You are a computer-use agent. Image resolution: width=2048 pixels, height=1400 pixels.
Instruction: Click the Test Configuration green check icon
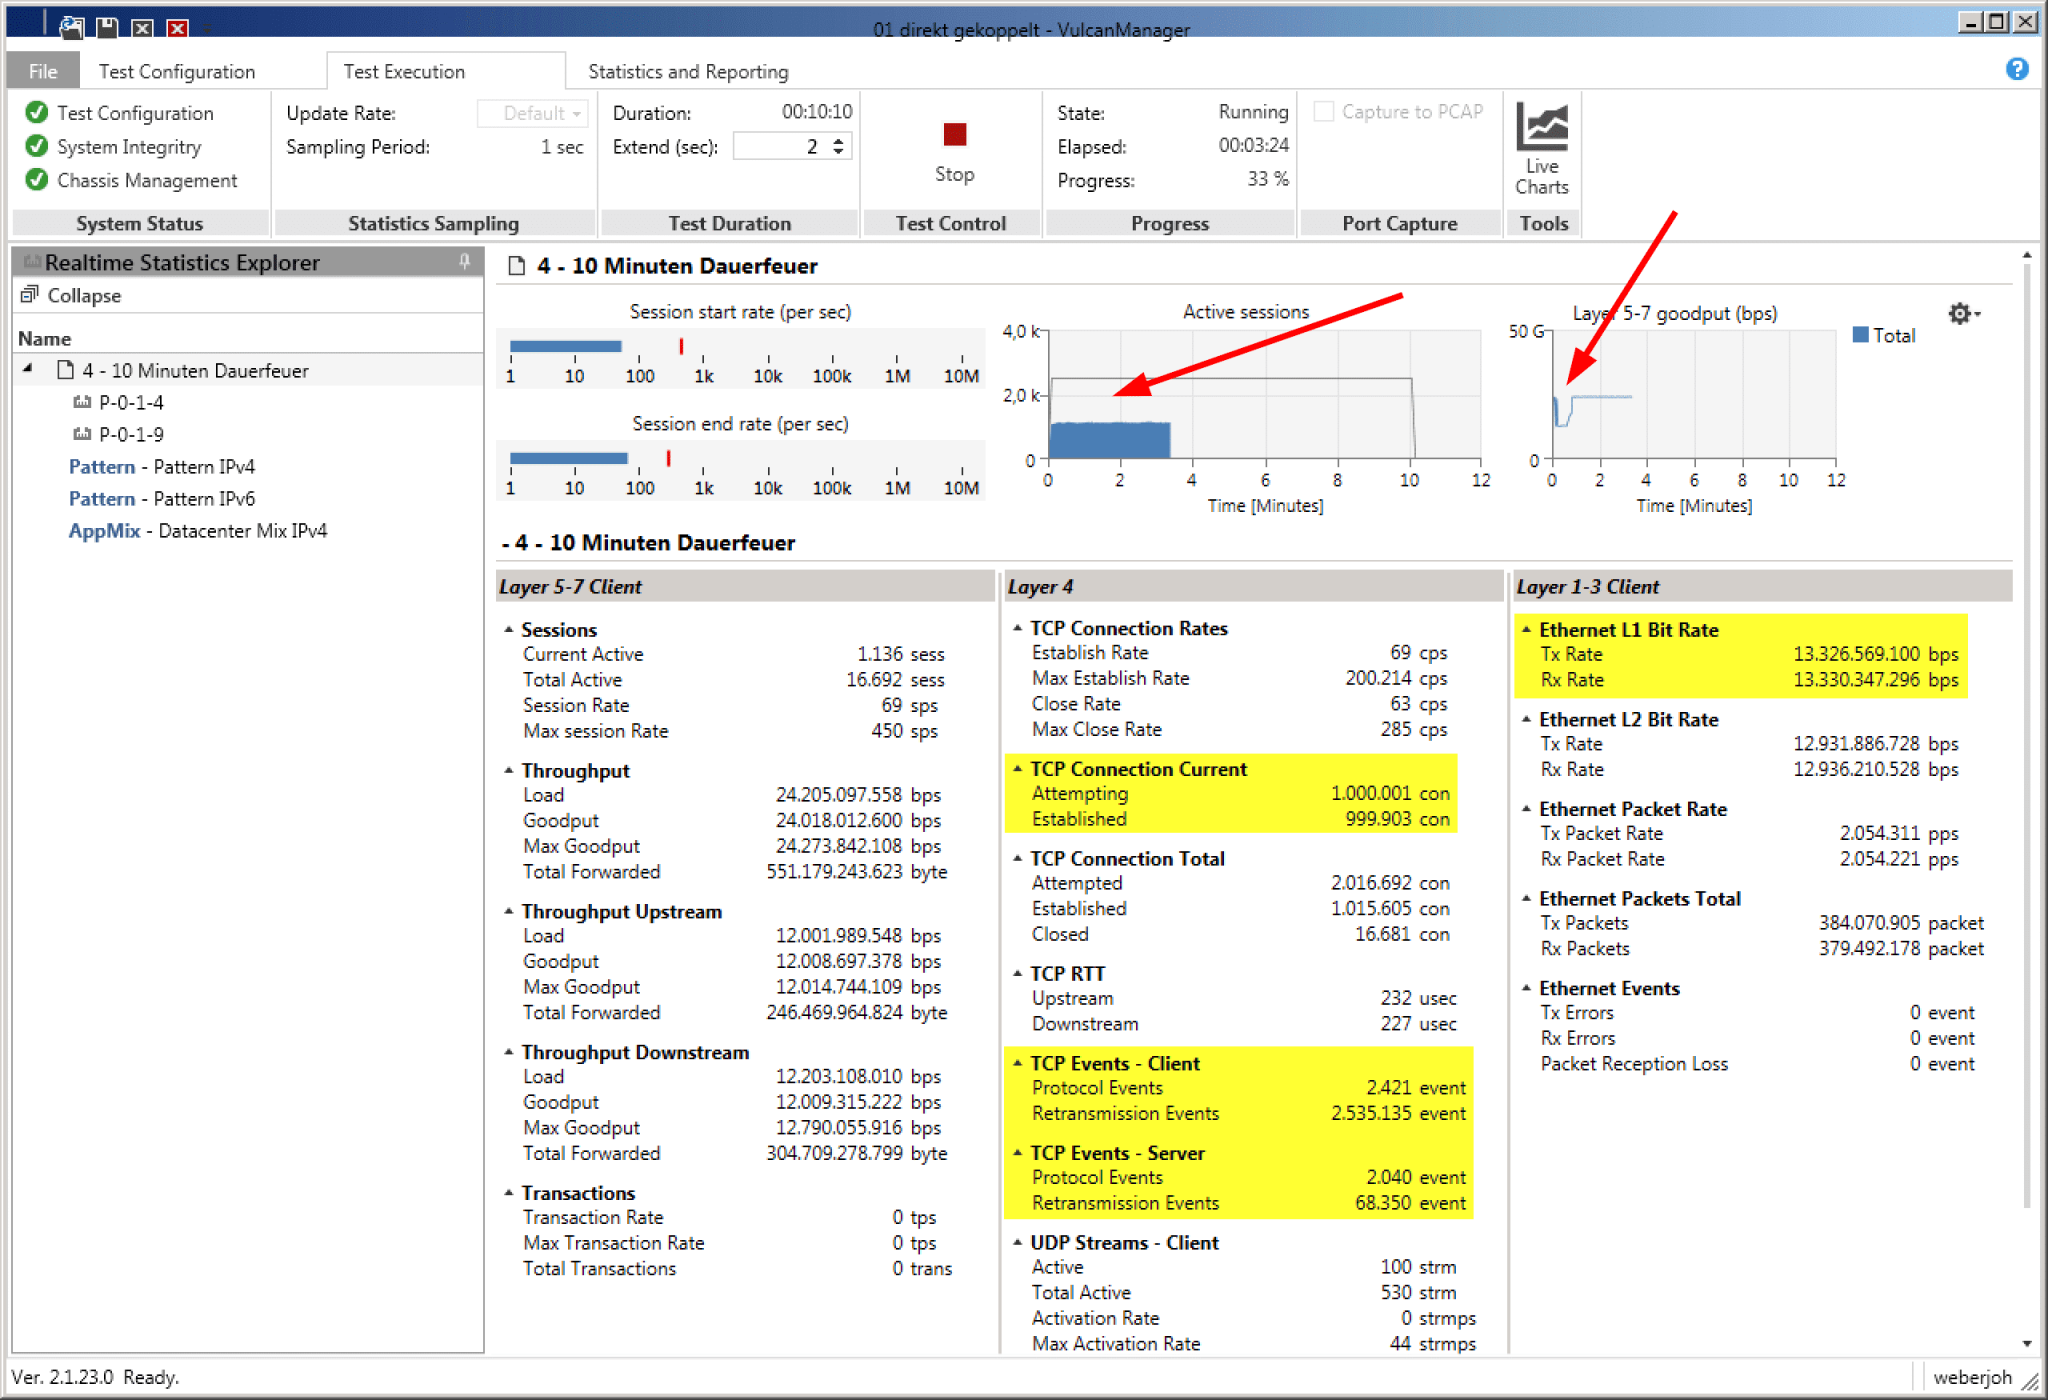pyautogui.click(x=37, y=112)
